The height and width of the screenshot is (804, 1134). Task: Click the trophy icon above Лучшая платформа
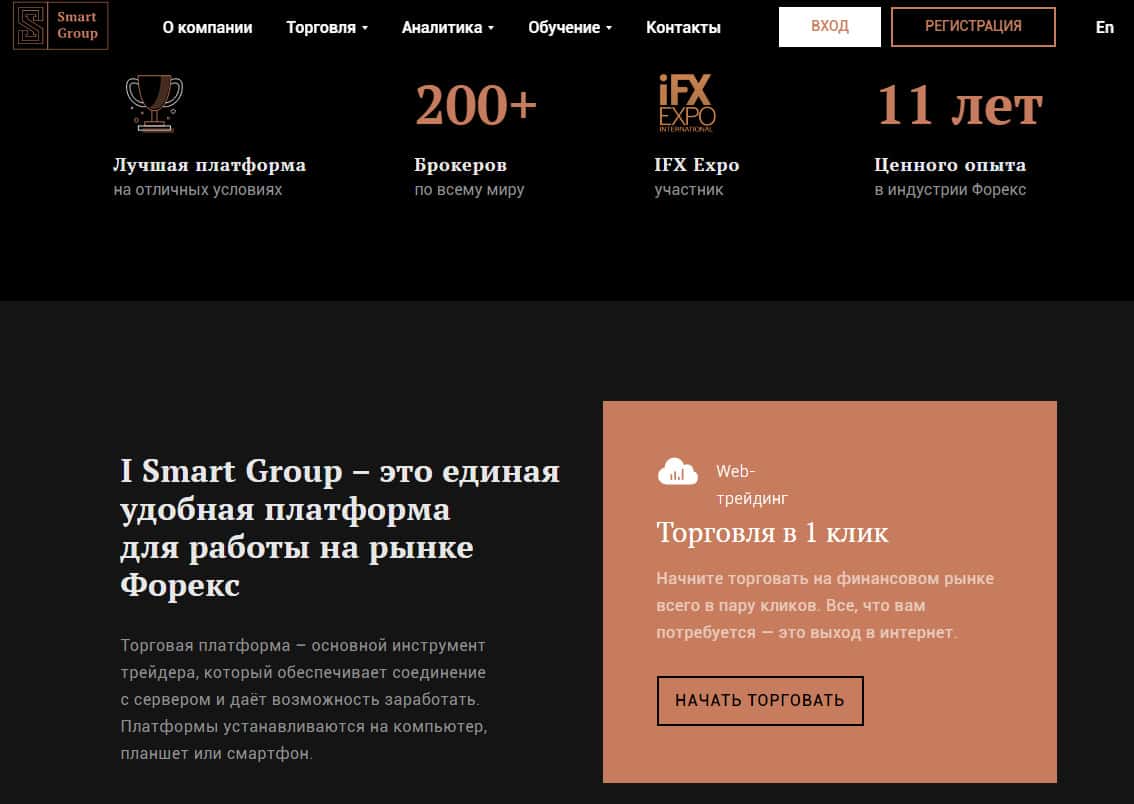point(154,104)
